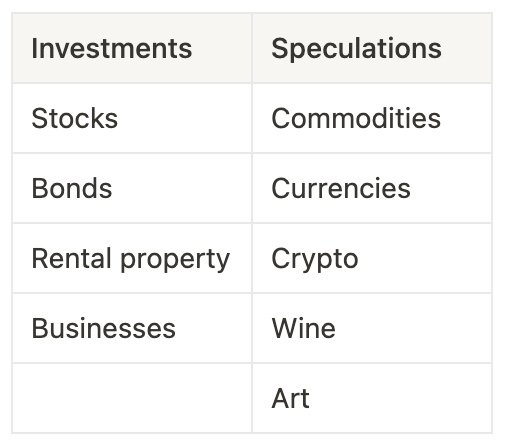Select the Commodities cell

coord(372,118)
